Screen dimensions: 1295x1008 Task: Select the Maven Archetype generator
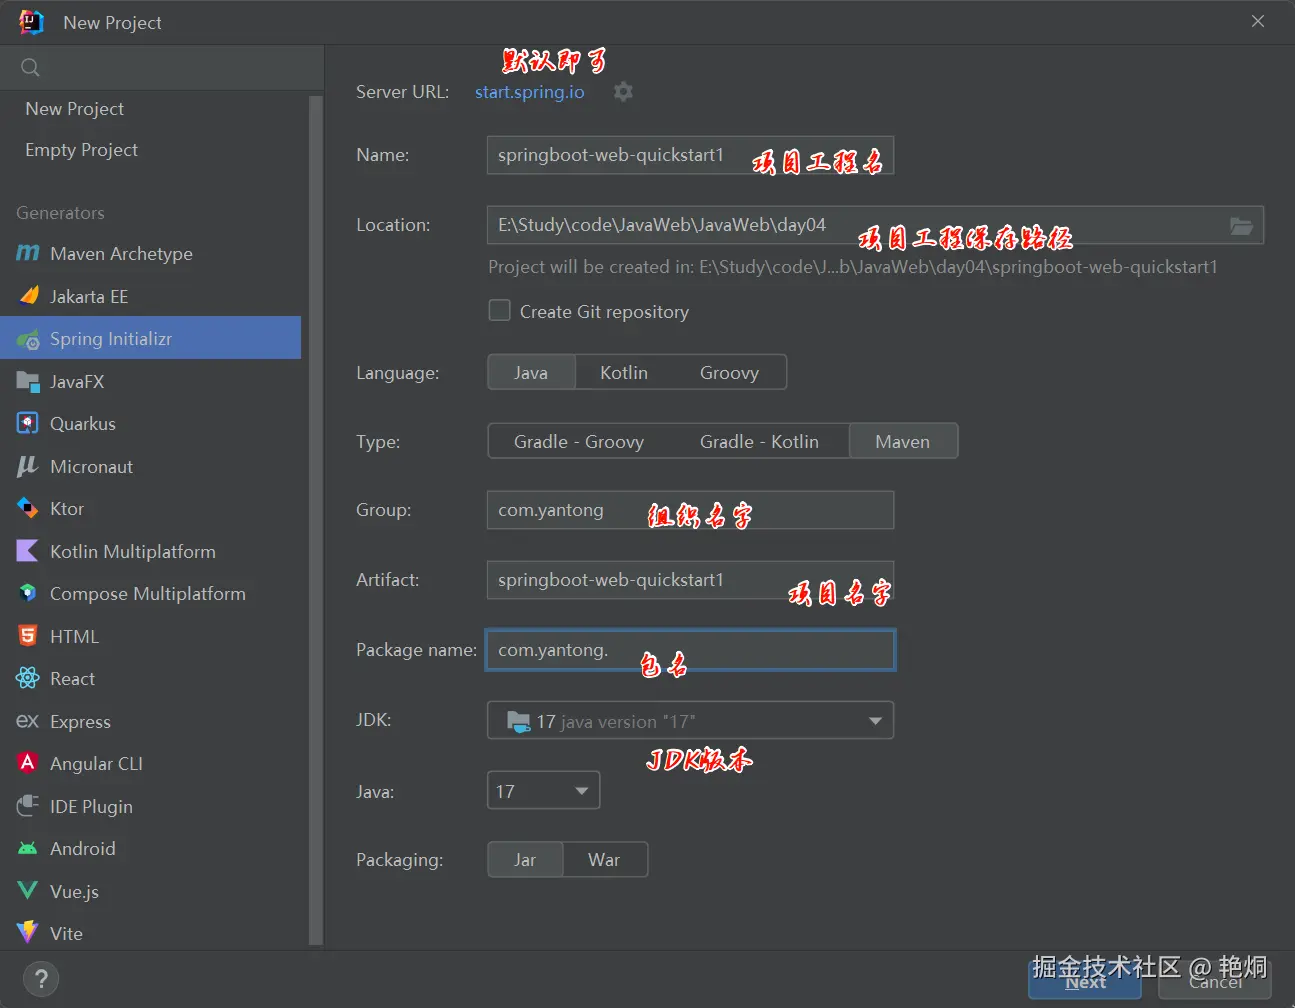click(x=151, y=253)
